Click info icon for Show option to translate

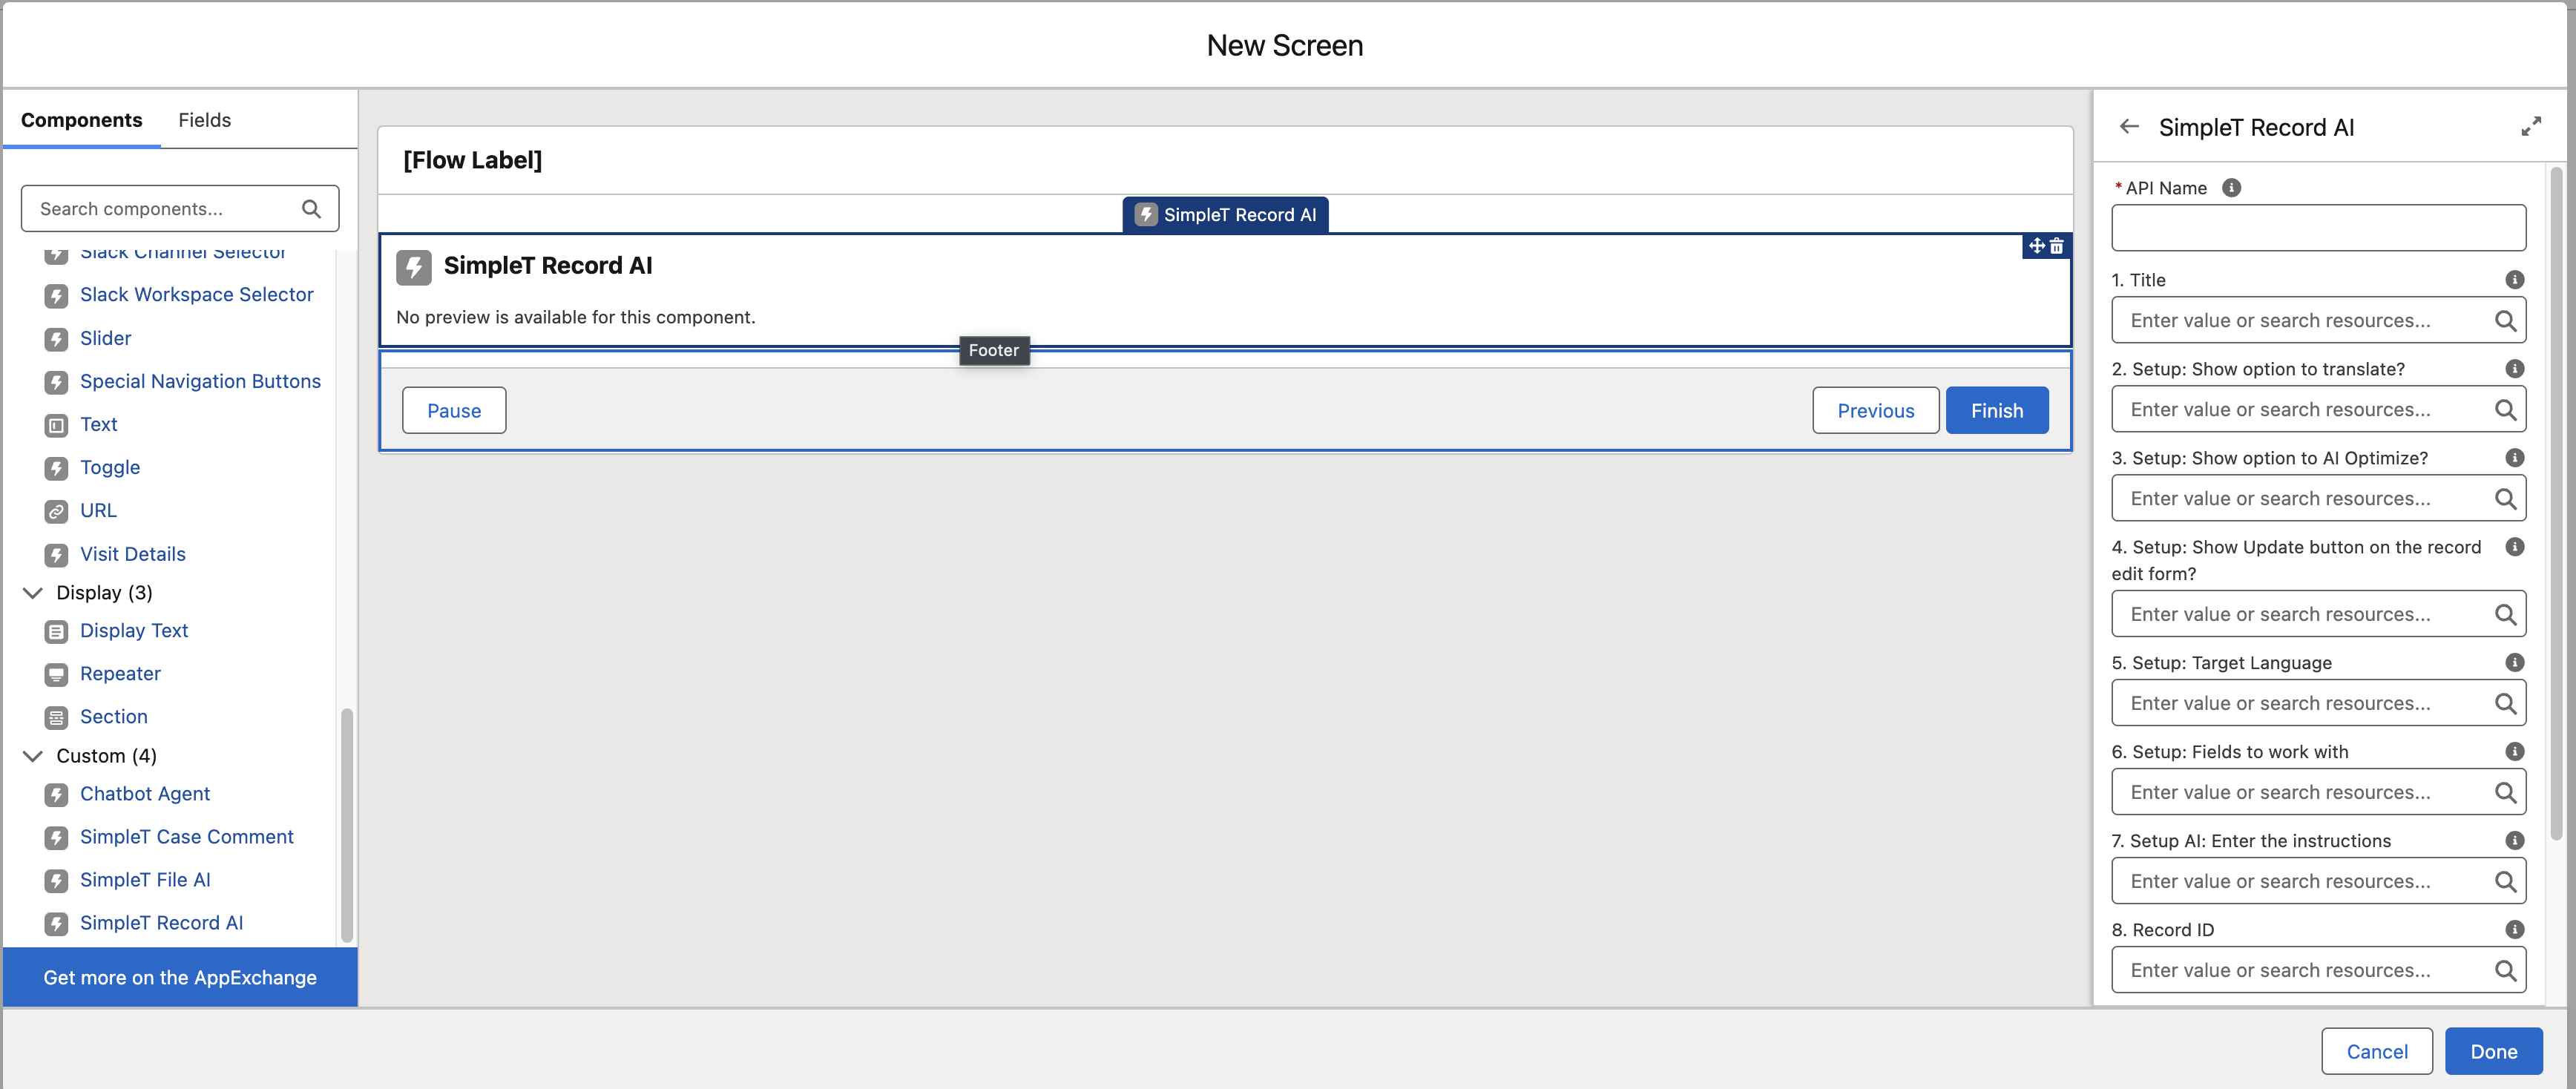pos(2514,369)
